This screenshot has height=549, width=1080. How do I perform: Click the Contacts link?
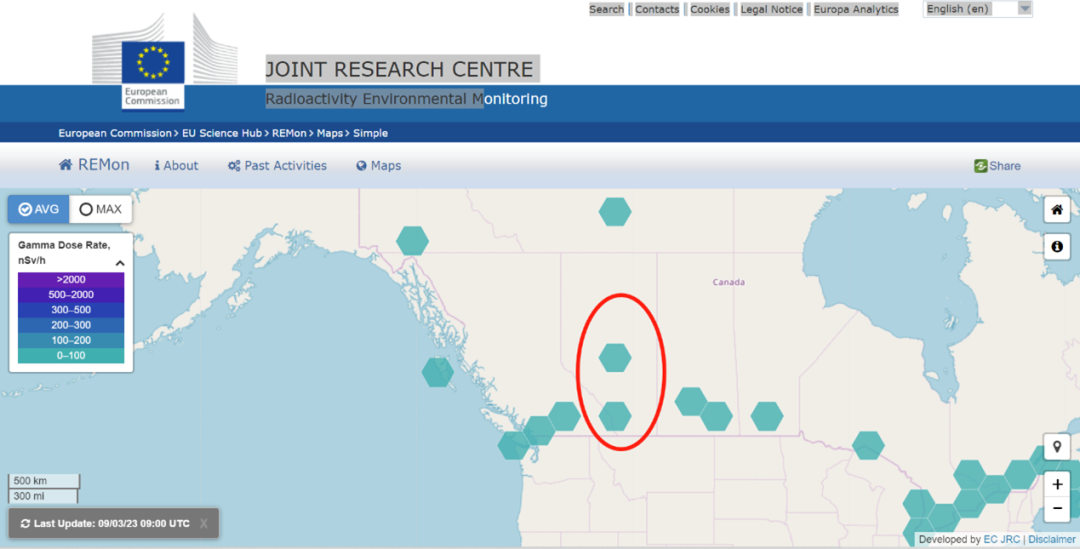click(x=656, y=9)
